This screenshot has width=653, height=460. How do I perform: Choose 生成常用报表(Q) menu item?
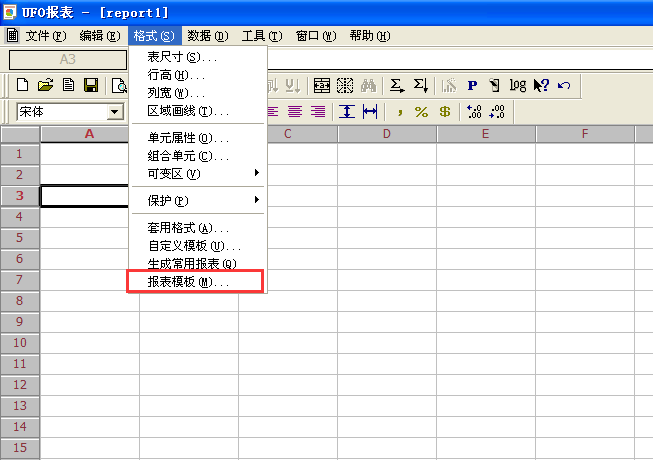(199, 264)
